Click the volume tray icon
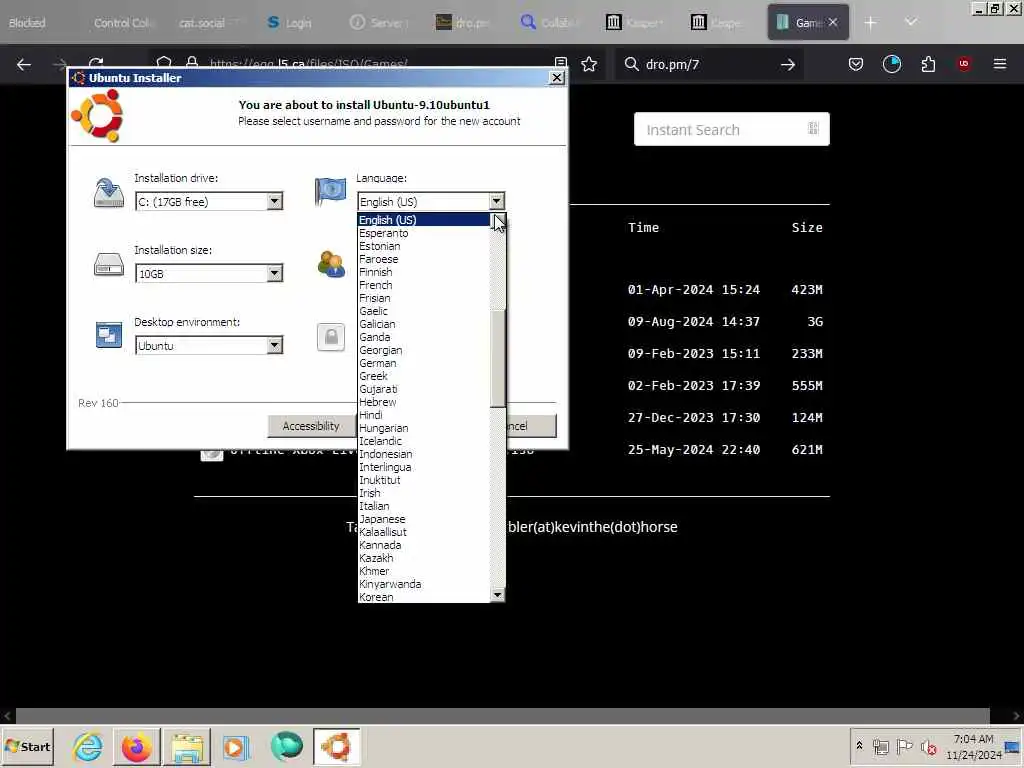Image resolution: width=1024 pixels, height=768 pixels. click(x=929, y=746)
